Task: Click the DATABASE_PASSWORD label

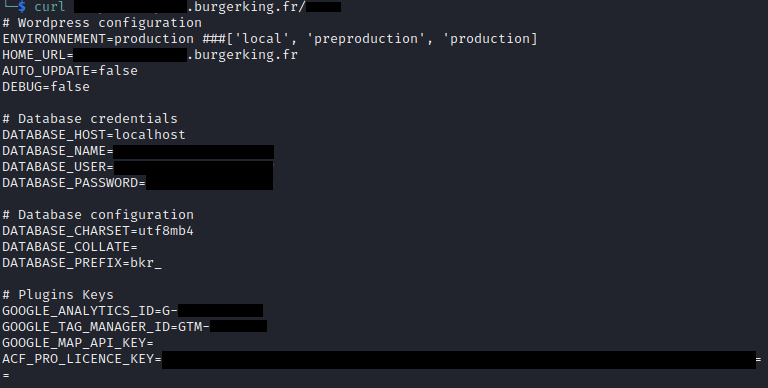Action: (70, 183)
